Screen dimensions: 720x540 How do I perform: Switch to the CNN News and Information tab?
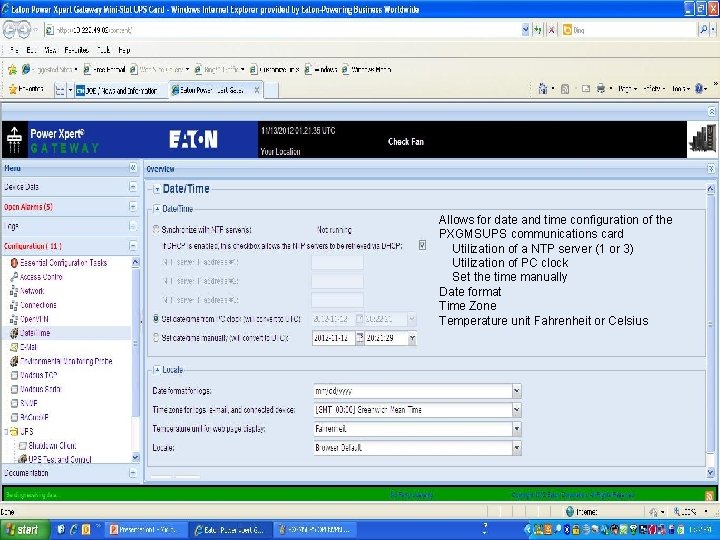[120, 90]
